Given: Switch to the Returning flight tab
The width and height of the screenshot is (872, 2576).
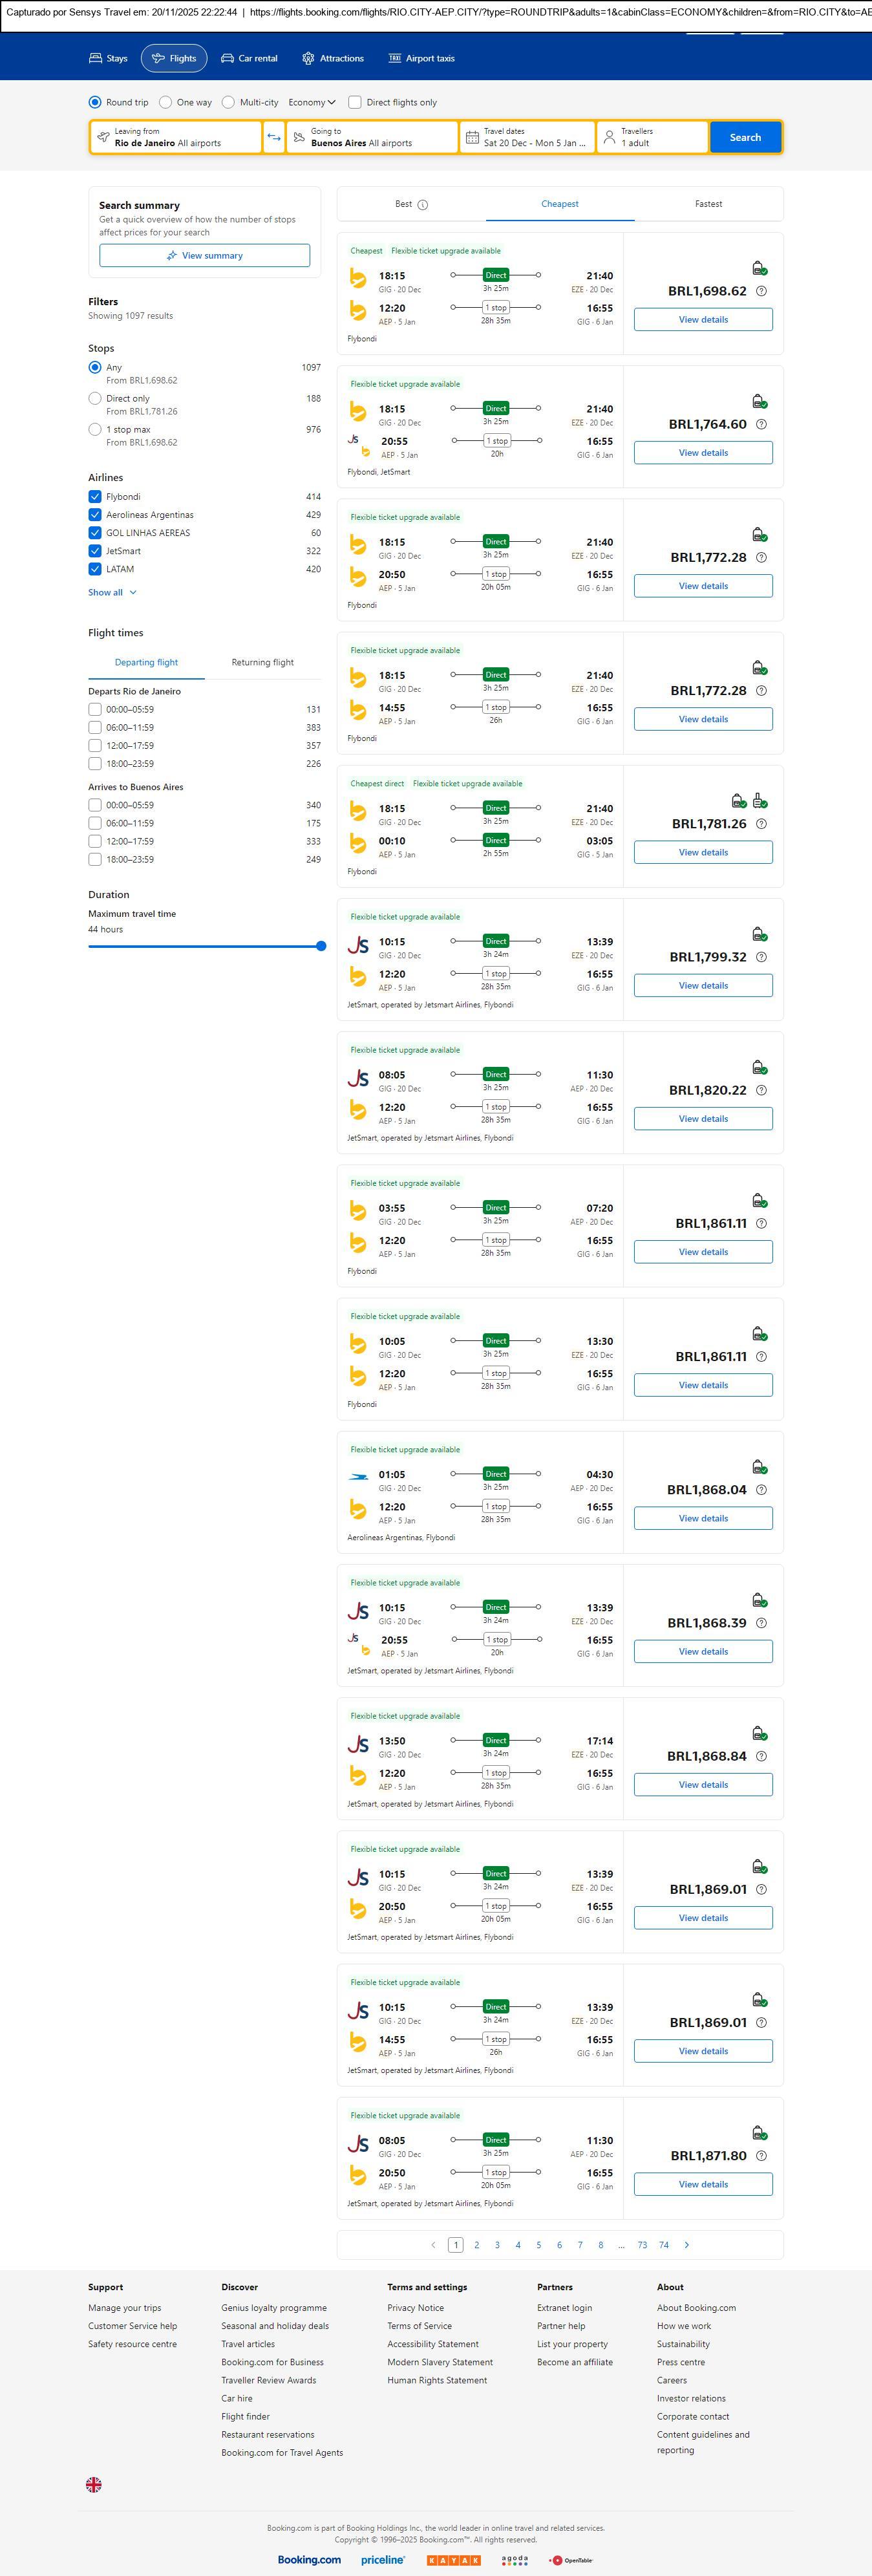Looking at the screenshot, I should pos(262,662).
